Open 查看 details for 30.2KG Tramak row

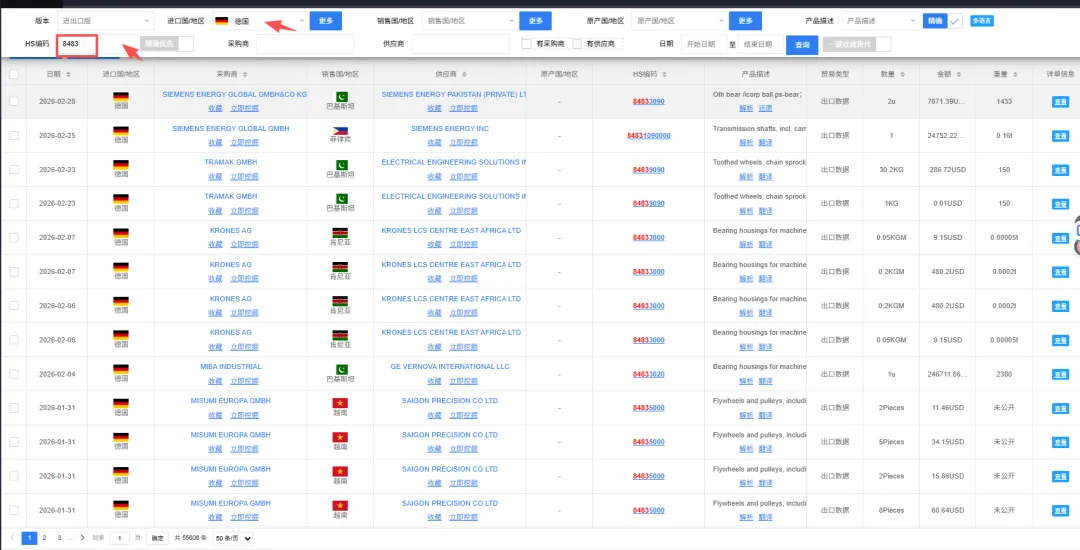(1060, 170)
